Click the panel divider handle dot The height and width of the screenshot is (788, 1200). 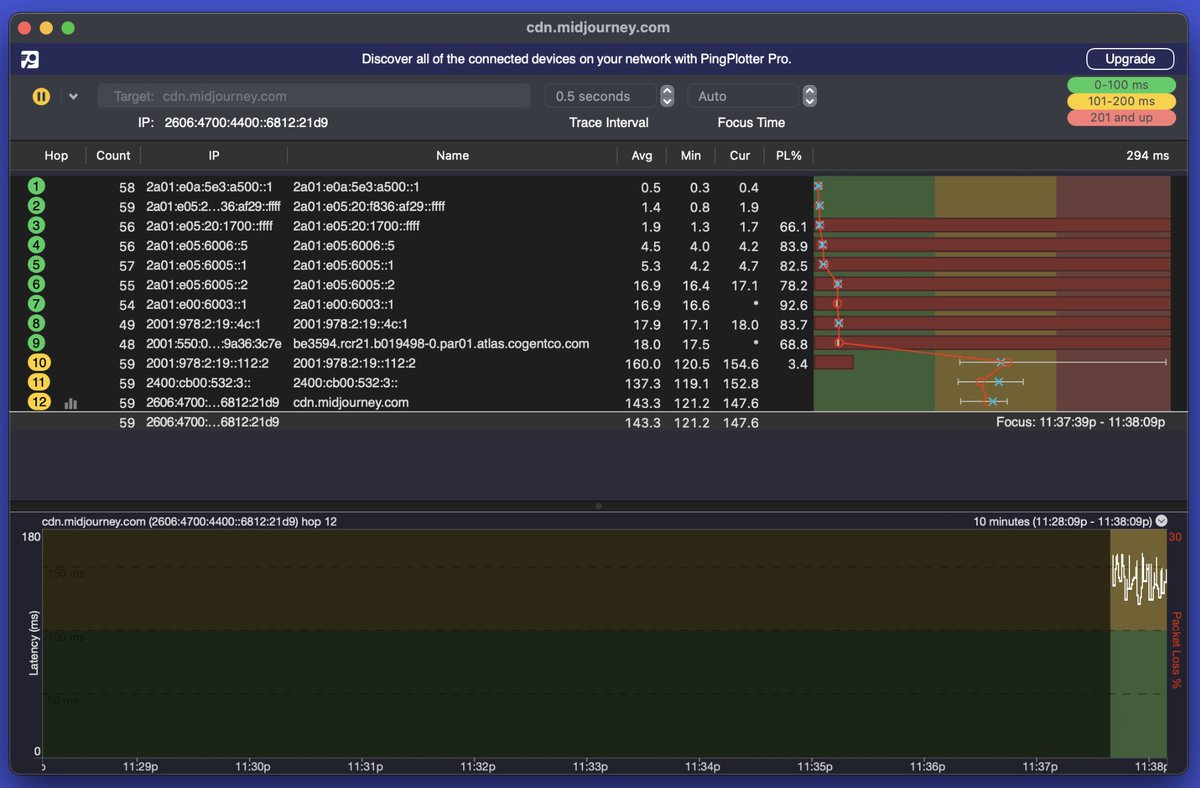(x=598, y=506)
